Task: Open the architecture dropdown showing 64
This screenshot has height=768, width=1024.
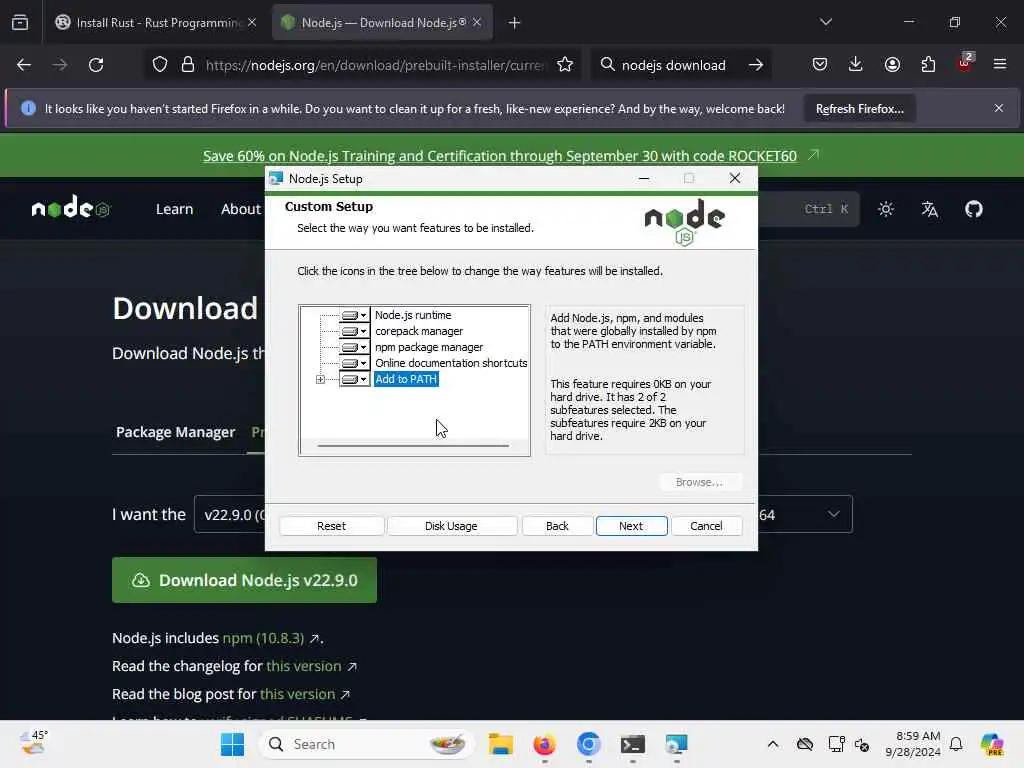Action: (804, 515)
